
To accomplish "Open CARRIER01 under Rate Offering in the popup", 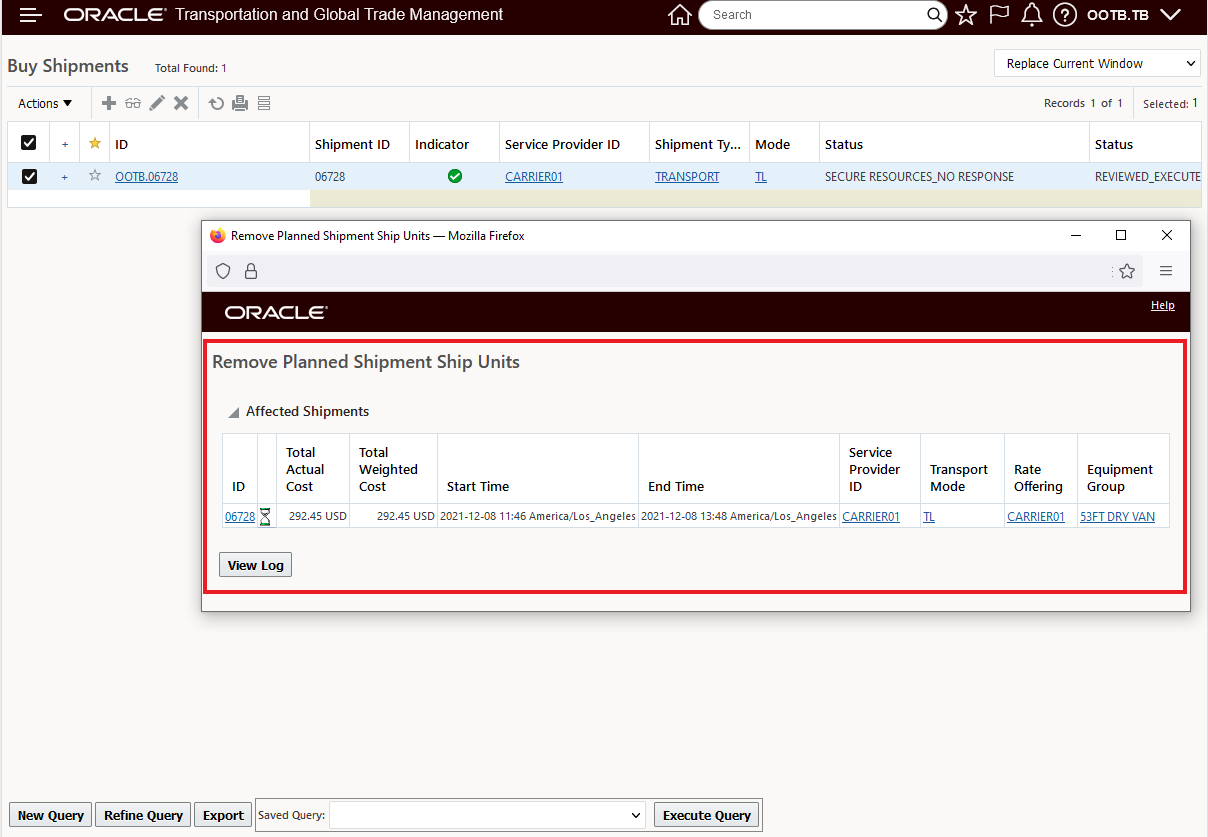I will coord(1035,517).
